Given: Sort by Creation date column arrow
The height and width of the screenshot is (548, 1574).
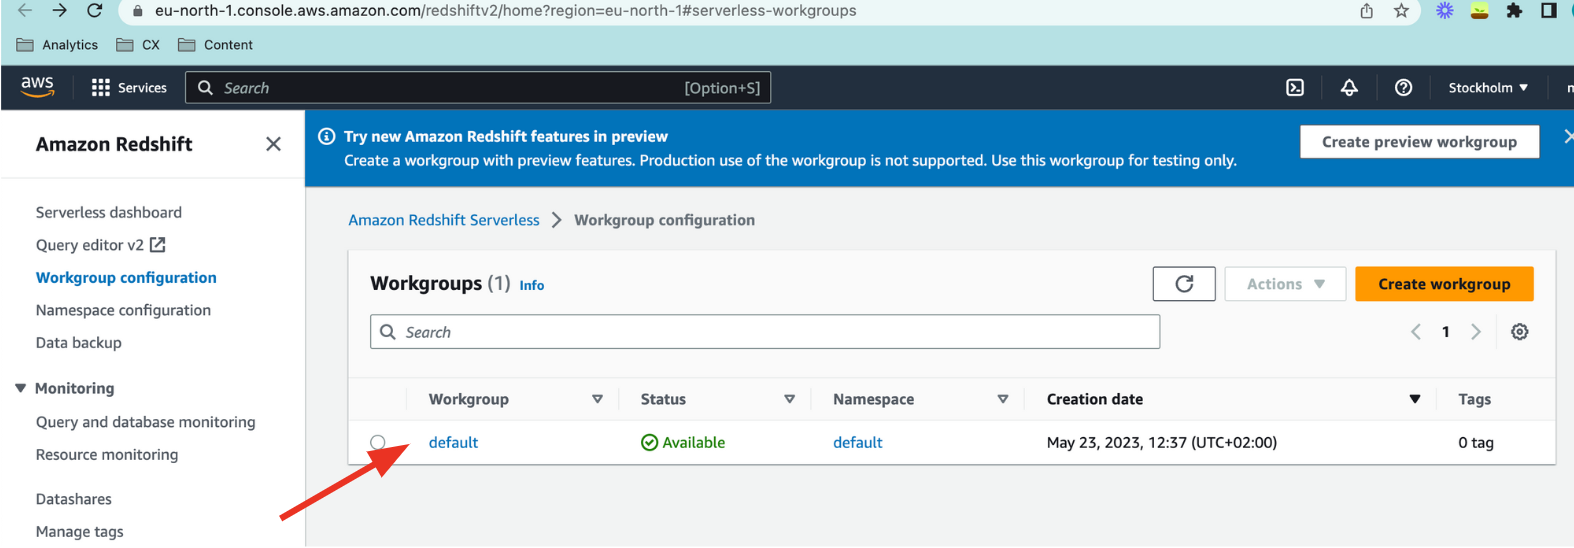Looking at the screenshot, I should (x=1415, y=399).
